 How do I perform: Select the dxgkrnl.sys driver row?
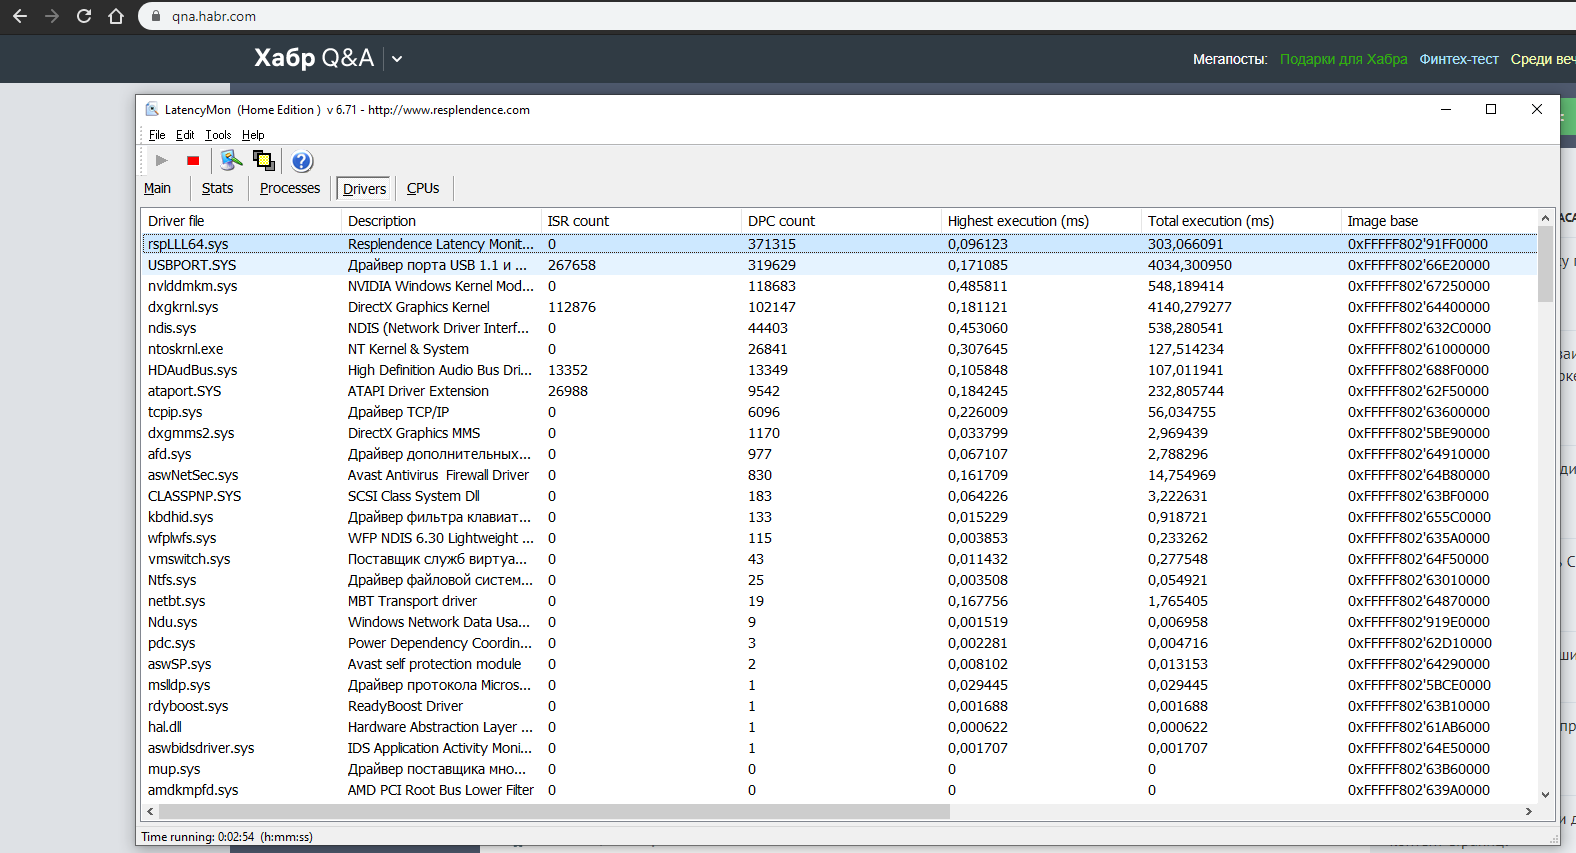(840, 307)
